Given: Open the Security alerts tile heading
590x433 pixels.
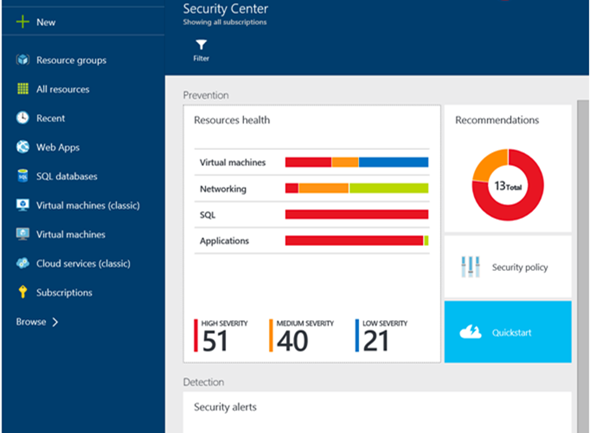Looking at the screenshot, I should pyautogui.click(x=225, y=407).
